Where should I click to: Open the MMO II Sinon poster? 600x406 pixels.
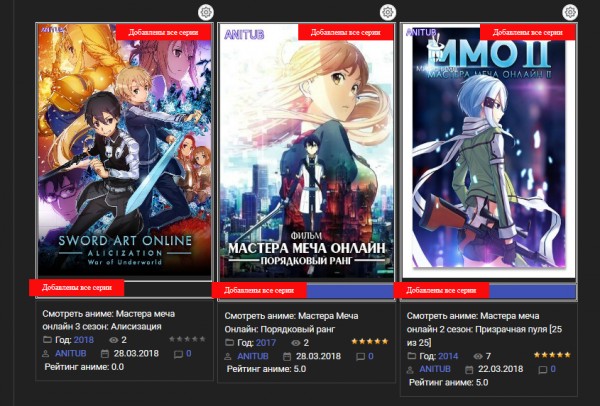pyautogui.click(x=489, y=151)
